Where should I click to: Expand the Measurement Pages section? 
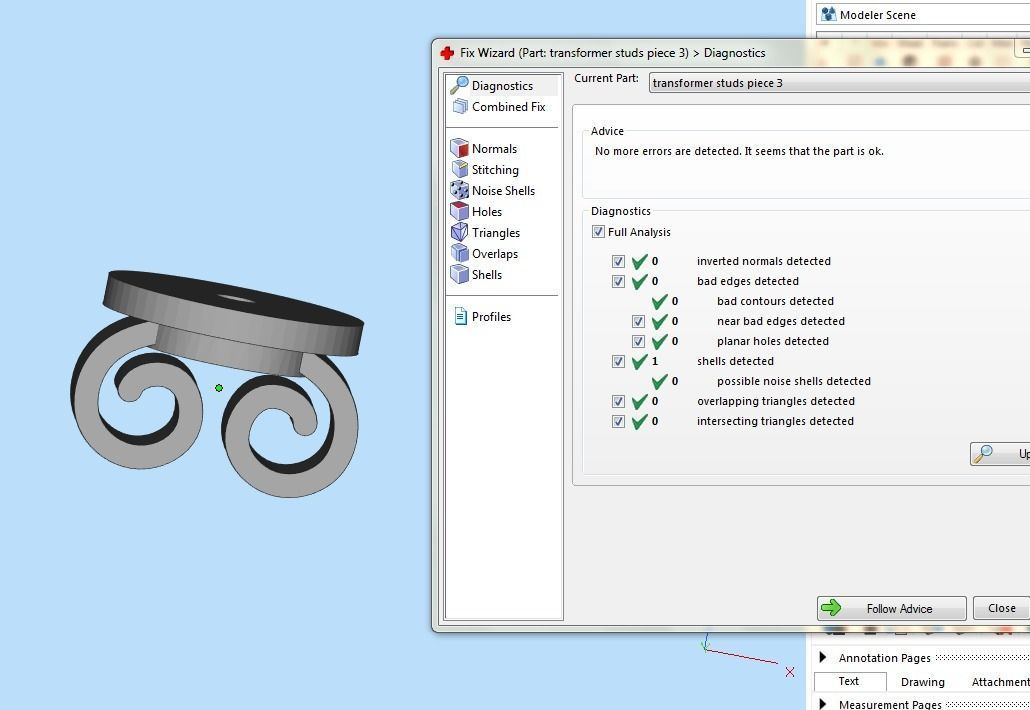[x=822, y=704]
